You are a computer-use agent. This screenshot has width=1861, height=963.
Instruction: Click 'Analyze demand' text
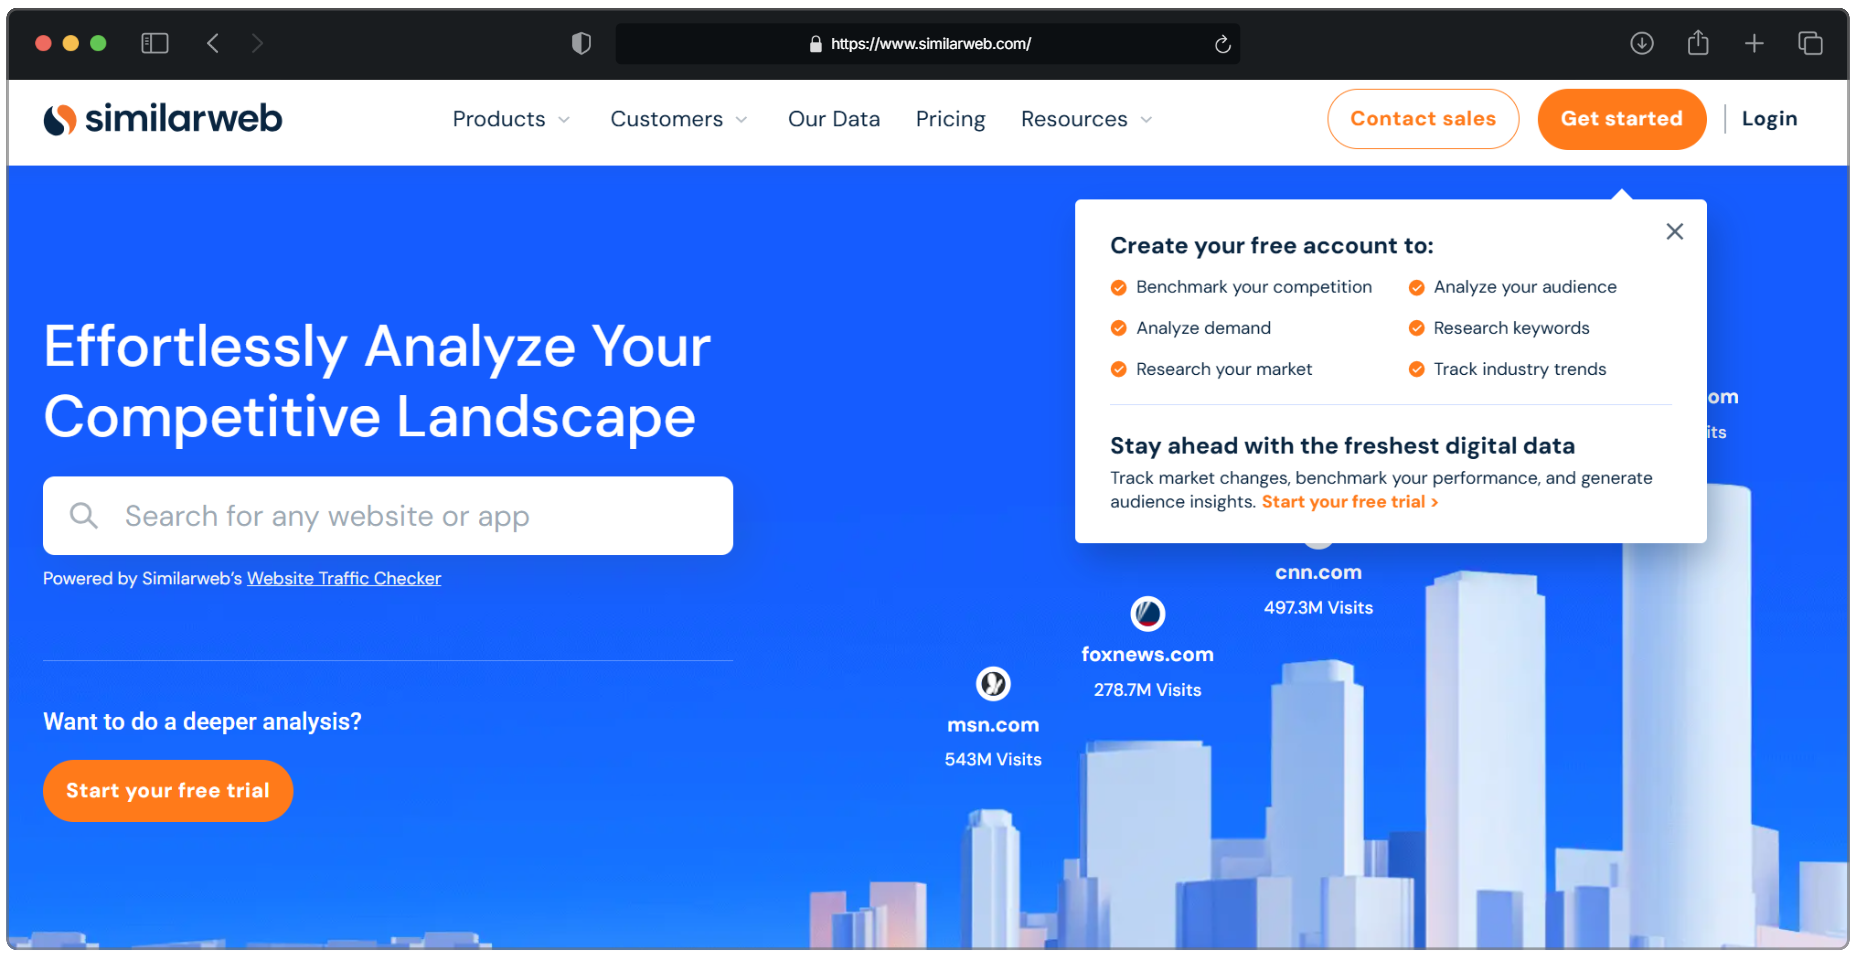[1203, 328]
